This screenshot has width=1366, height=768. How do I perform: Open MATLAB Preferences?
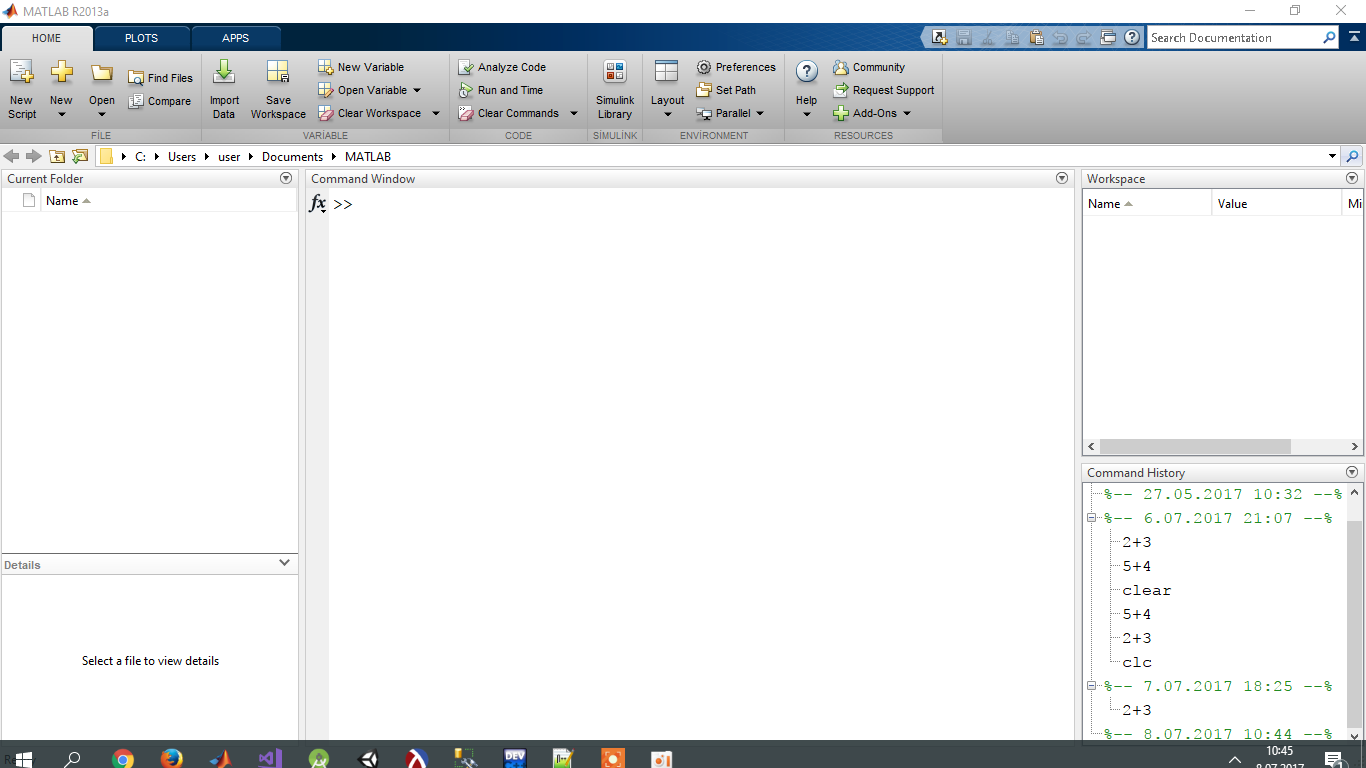736,67
